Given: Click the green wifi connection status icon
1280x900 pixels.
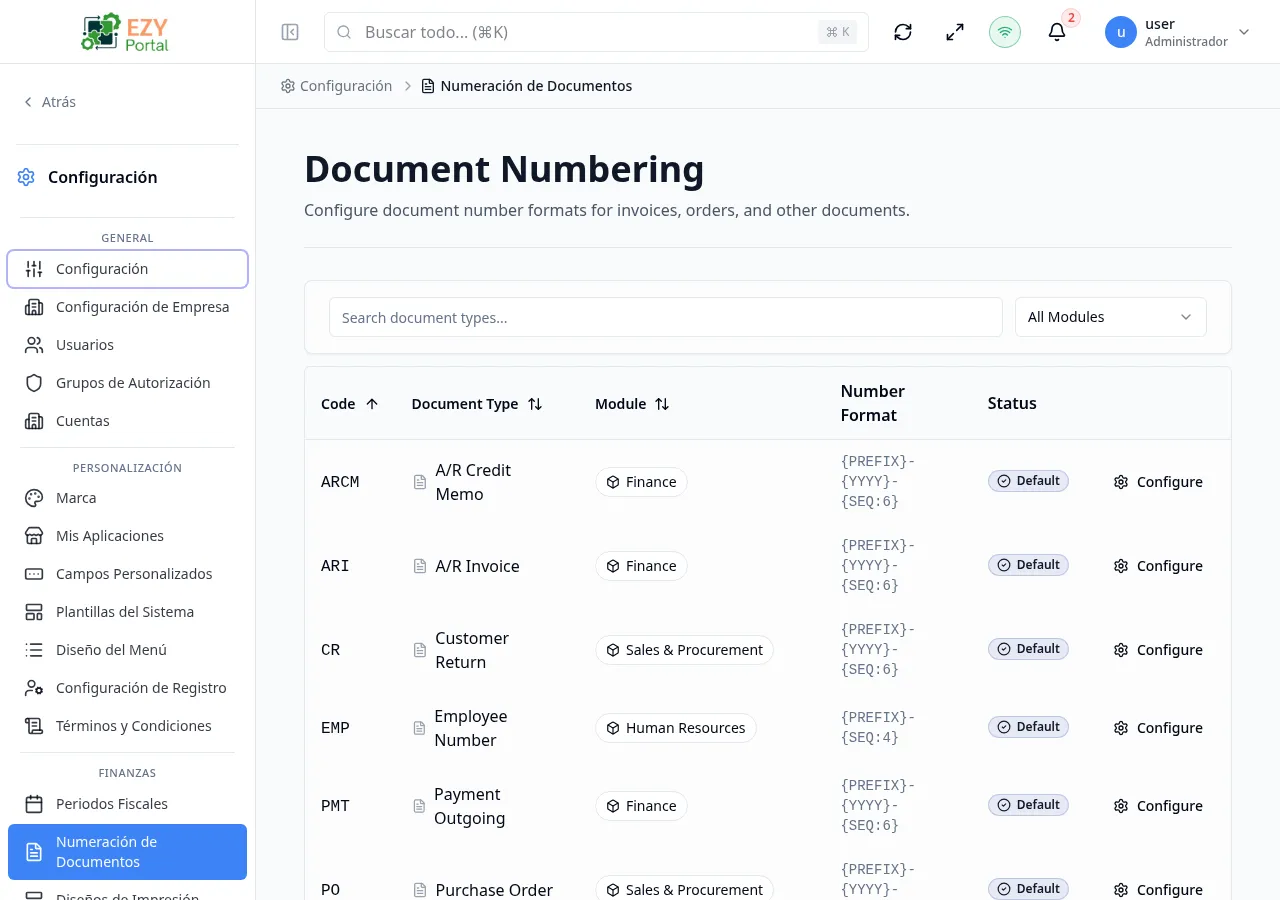Looking at the screenshot, I should (x=1005, y=32).
